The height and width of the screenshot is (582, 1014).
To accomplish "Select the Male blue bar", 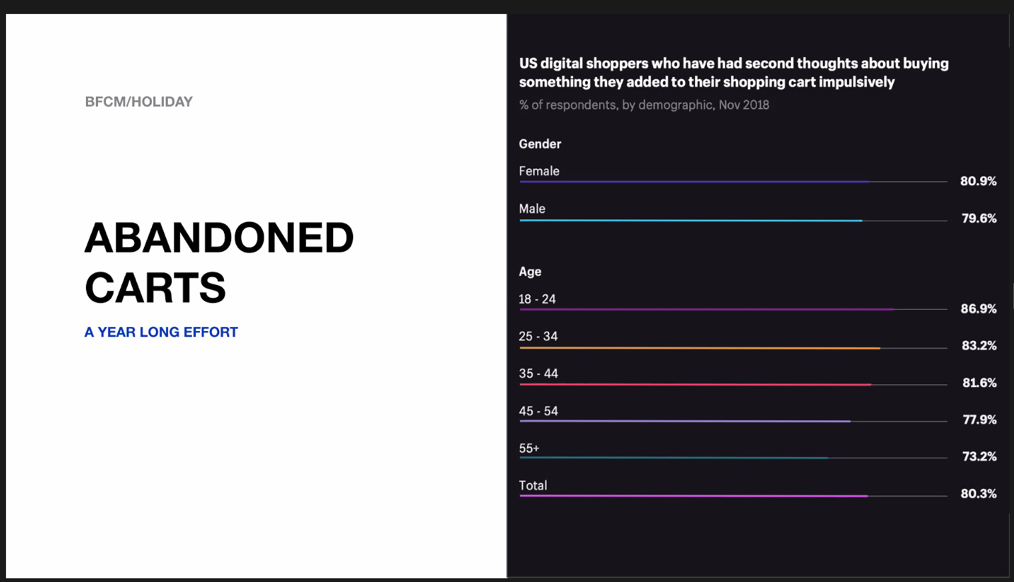I will (x=691, y=221).
